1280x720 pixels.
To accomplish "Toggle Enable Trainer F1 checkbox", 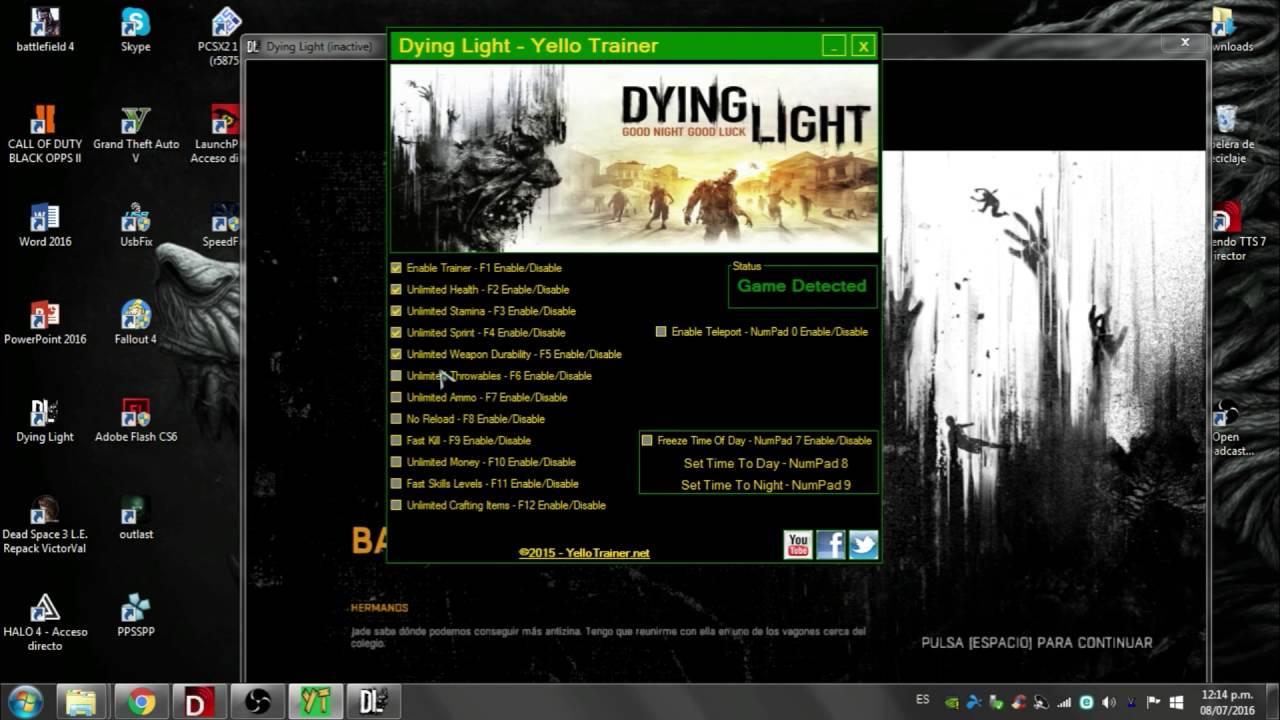I will point(396,268).
